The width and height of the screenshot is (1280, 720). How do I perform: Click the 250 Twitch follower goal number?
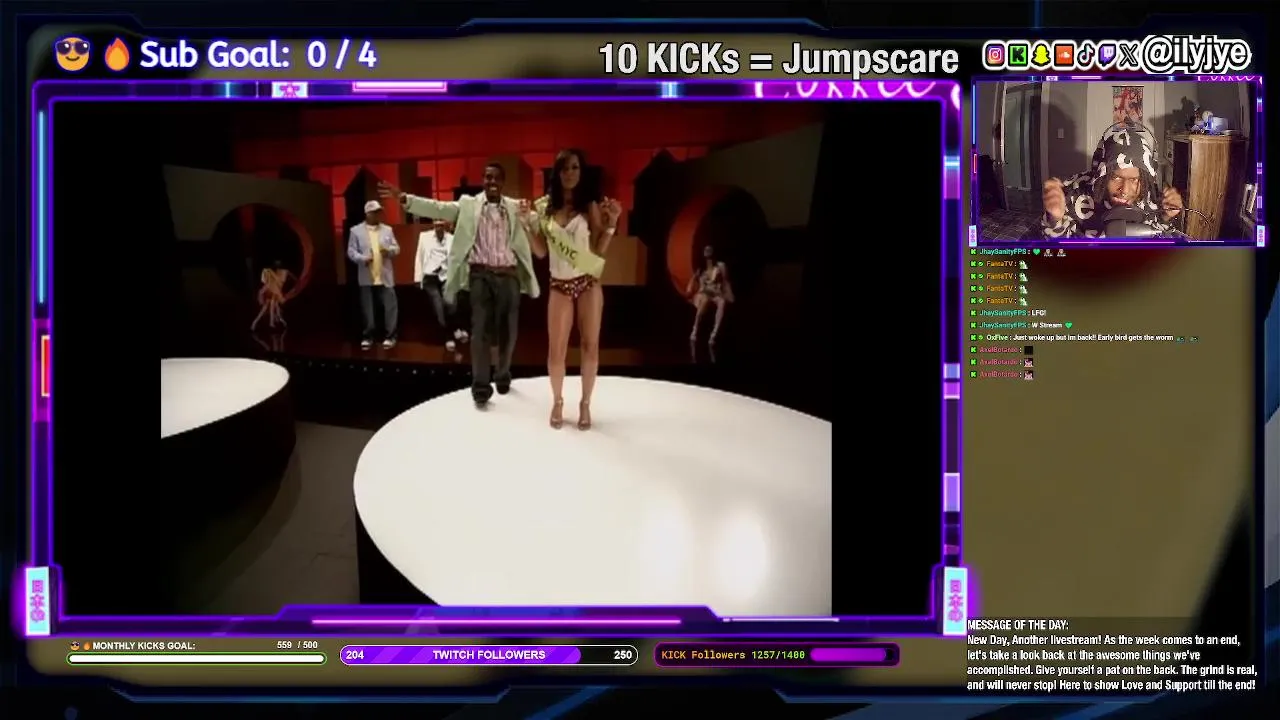coord(623,655)
